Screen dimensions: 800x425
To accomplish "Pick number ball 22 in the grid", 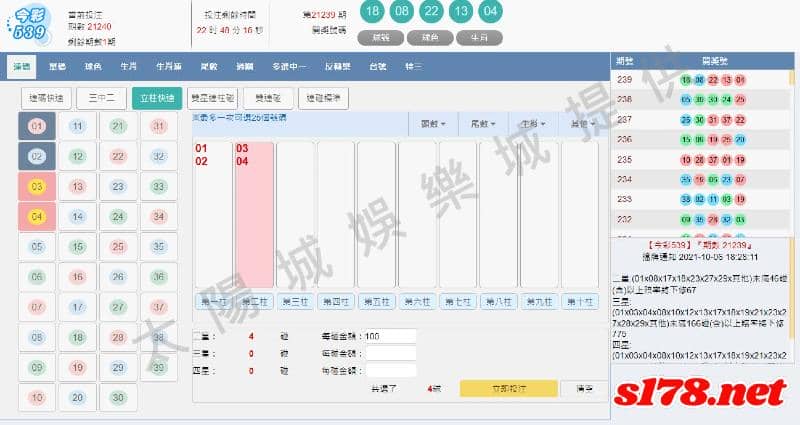I will [x=118, y=156].
